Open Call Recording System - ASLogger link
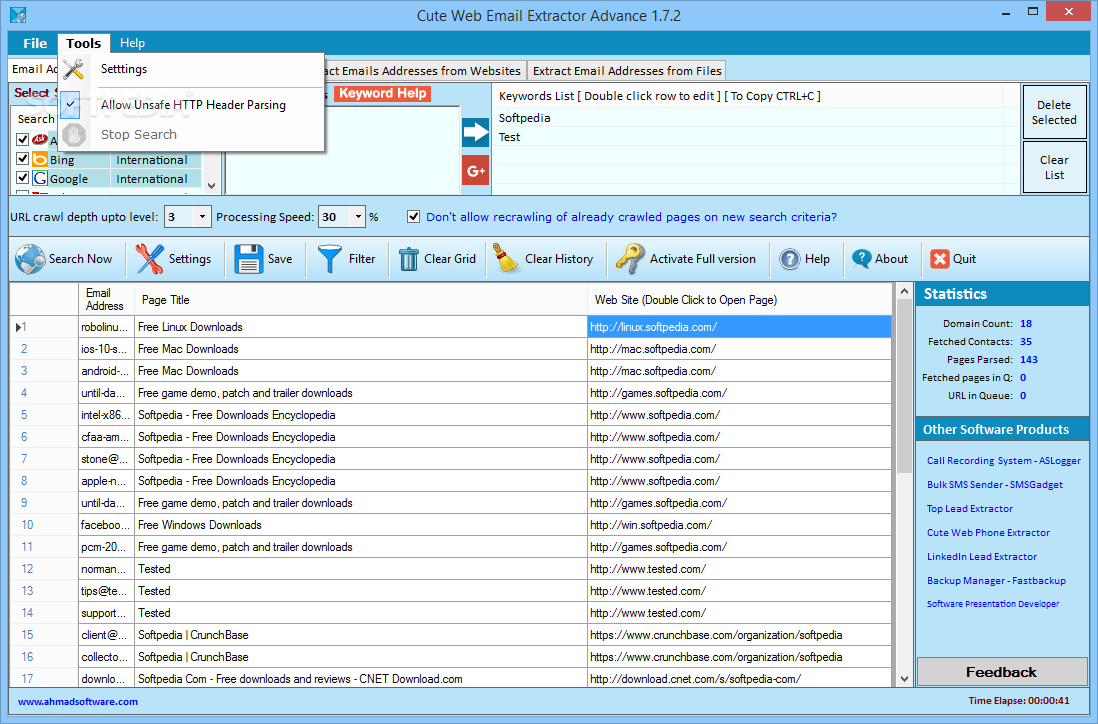 coord(1003,461)
